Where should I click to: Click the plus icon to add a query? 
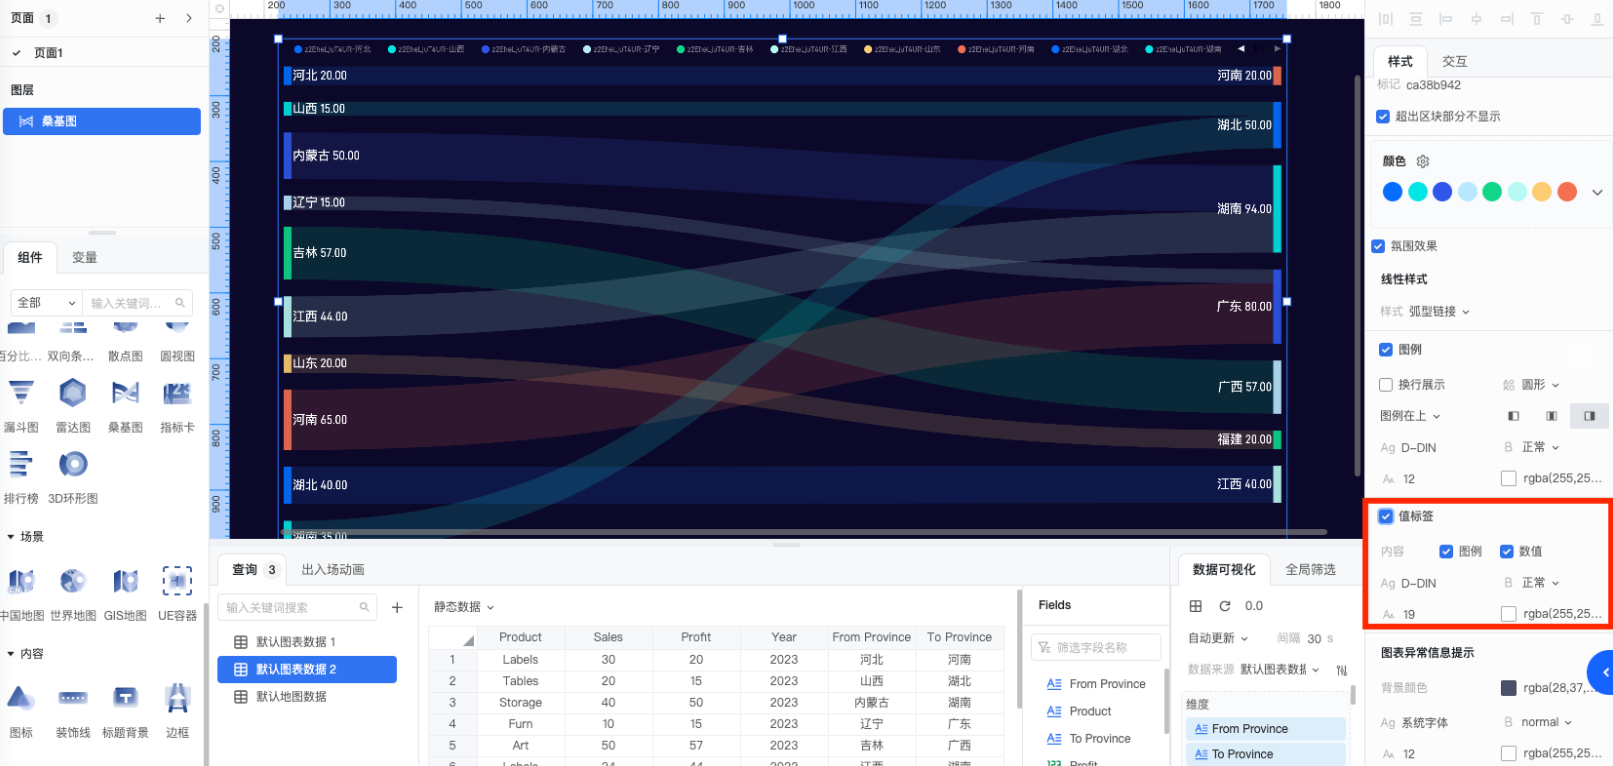(397, 607)
